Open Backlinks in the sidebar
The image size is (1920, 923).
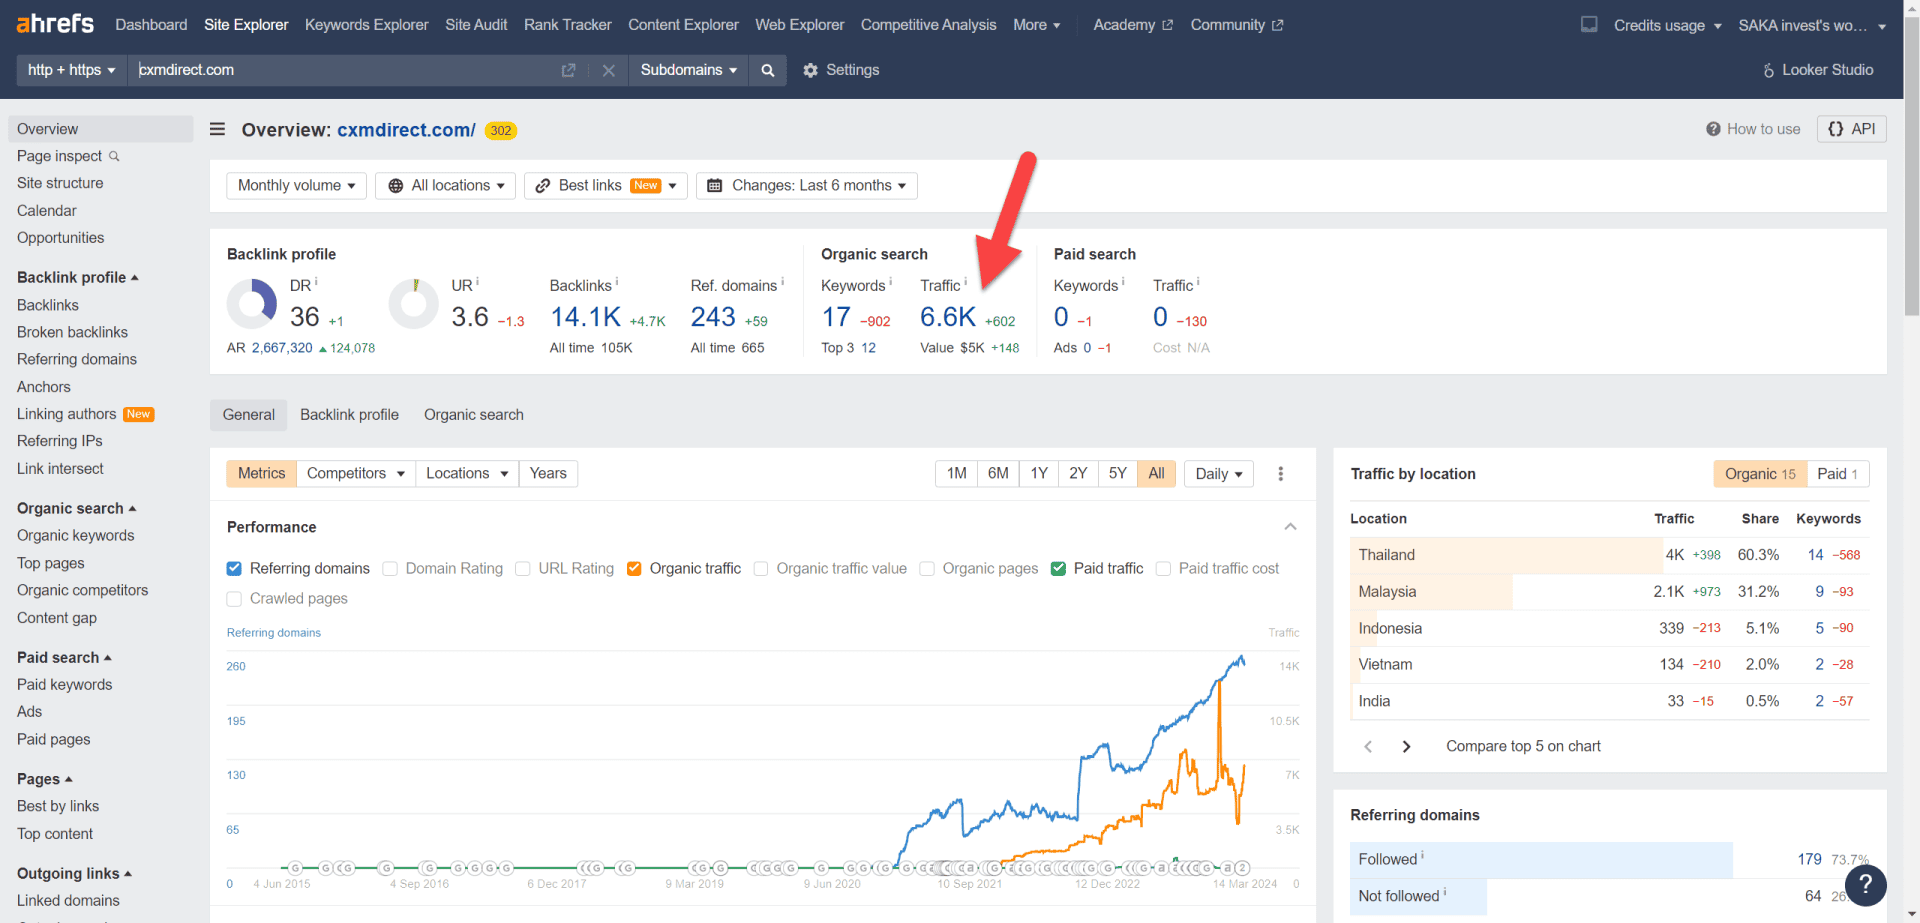pyautogui.click(x=48, y=305)
